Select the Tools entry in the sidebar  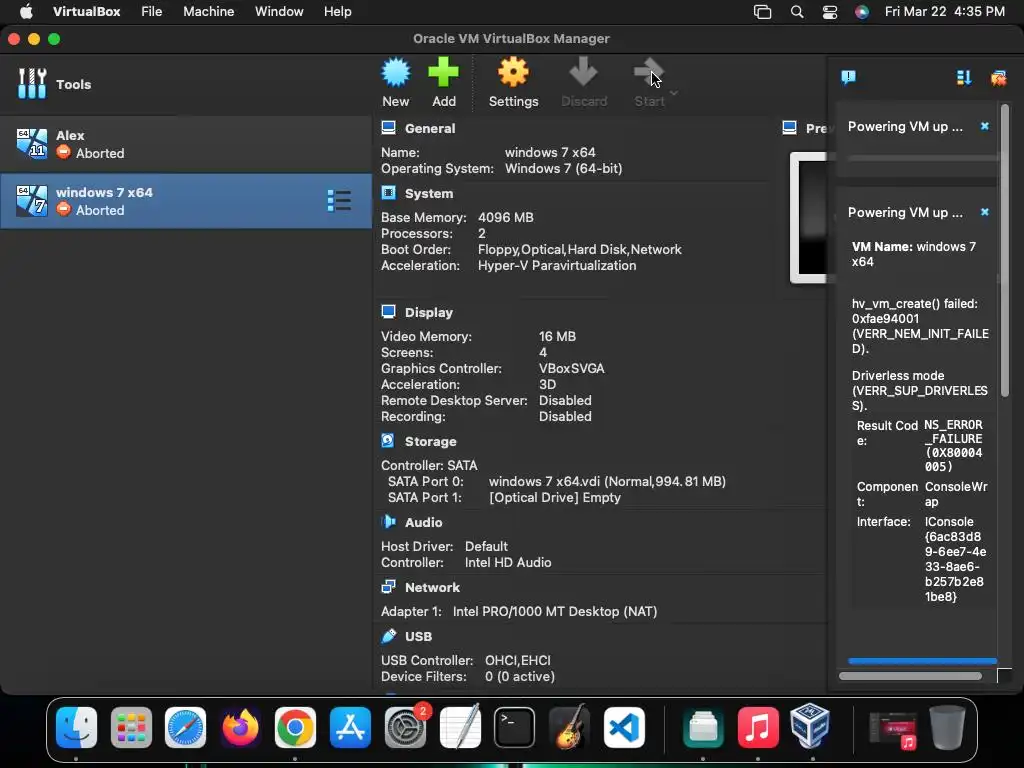(x=185, y=84)
